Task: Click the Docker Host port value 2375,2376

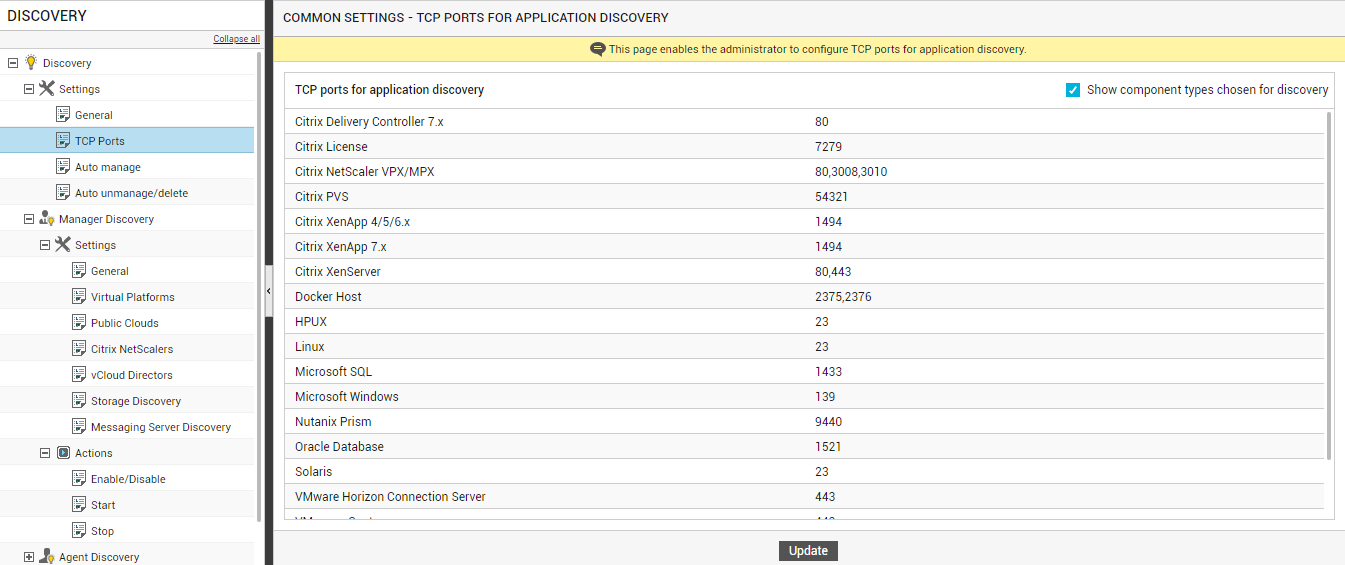Action: 843,297
